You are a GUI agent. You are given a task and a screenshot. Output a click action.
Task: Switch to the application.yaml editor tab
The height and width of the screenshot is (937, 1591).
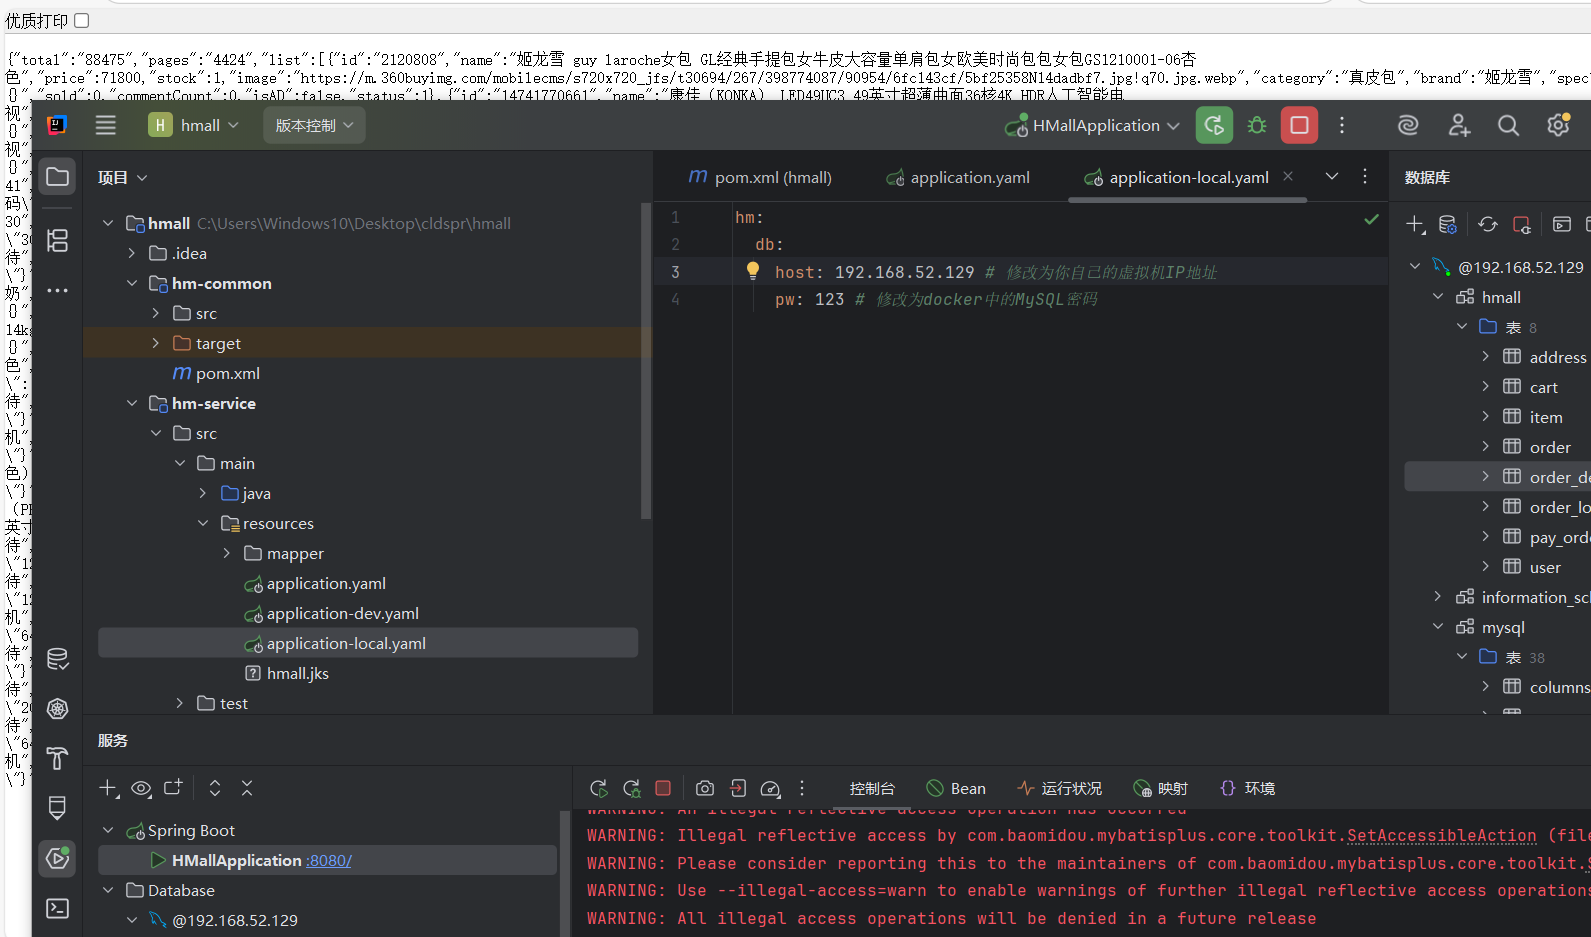pyautogui.click(x=958, y=177)
